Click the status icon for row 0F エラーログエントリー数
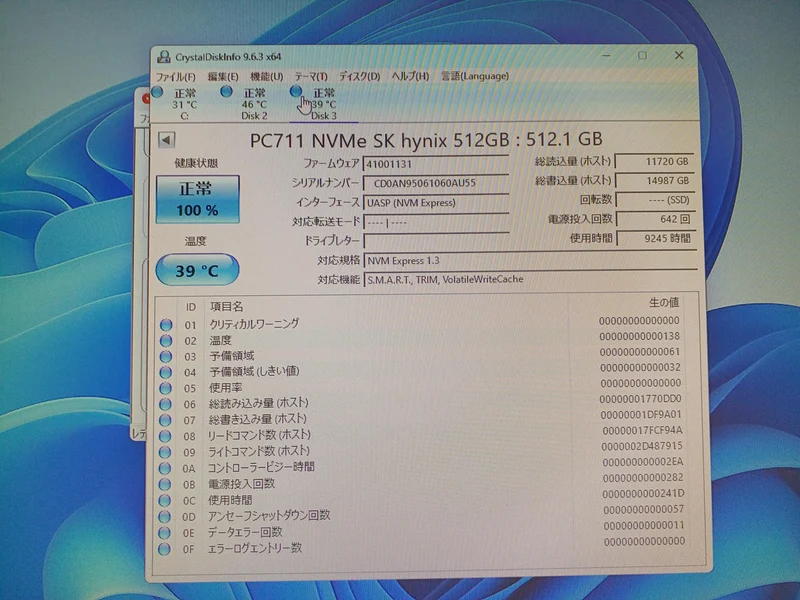The image size is (800, 600). tap(164, 549)
